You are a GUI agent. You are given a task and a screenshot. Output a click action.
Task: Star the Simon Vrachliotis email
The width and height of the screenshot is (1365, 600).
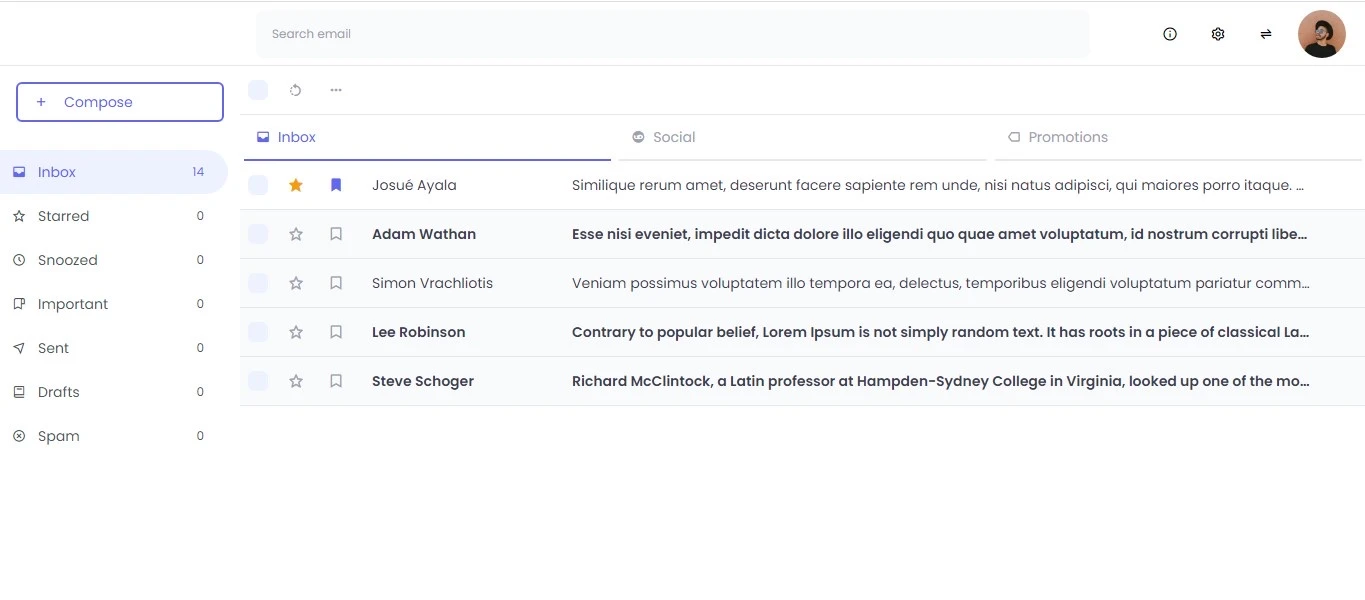point(296,283)
